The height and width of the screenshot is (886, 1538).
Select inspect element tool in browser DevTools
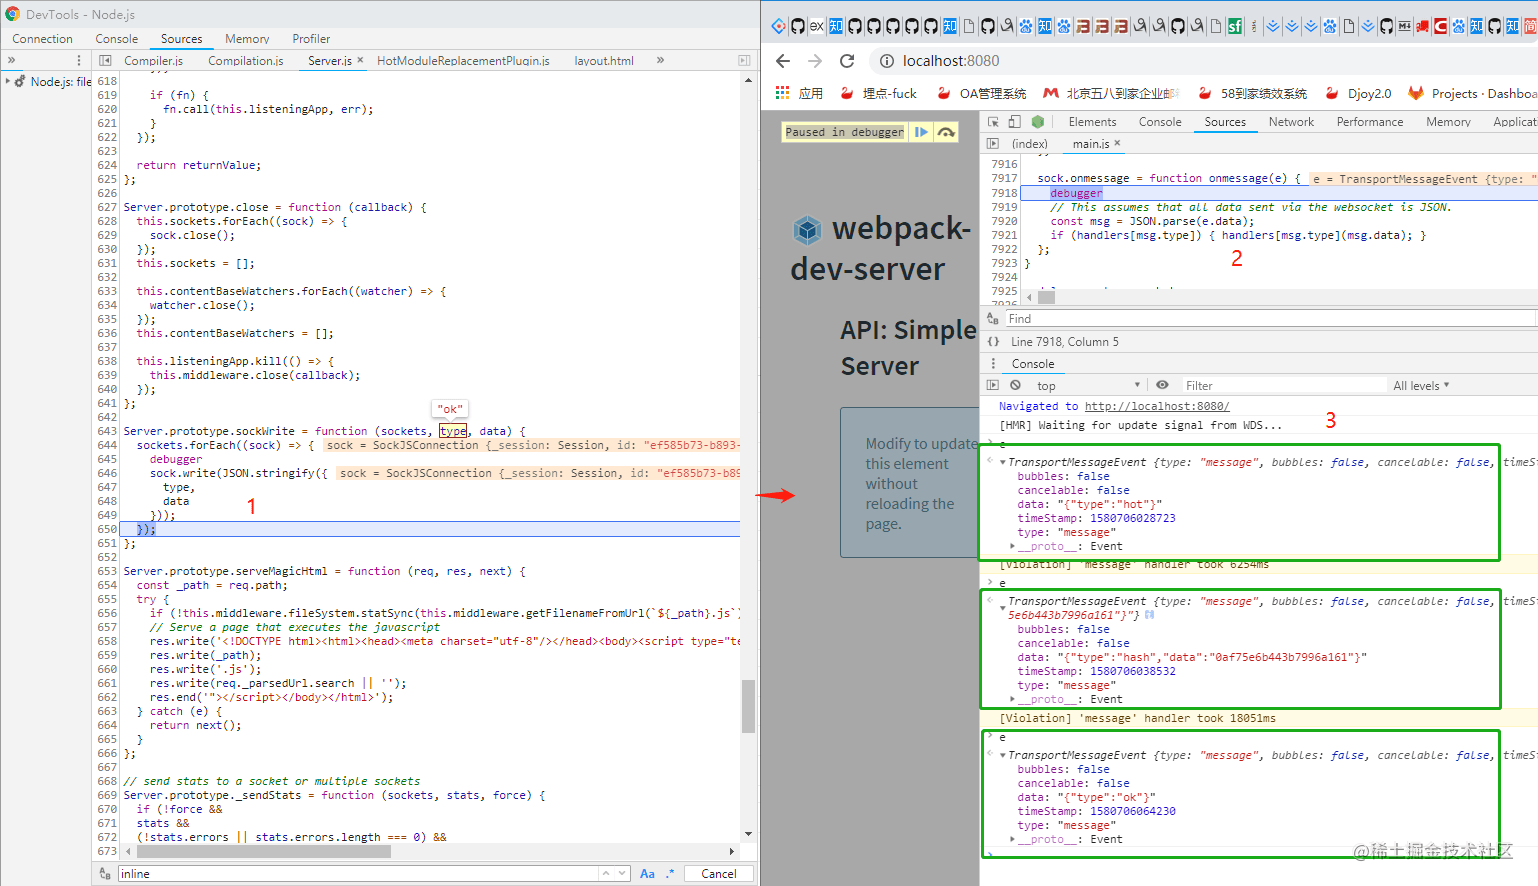coord(993,122)
